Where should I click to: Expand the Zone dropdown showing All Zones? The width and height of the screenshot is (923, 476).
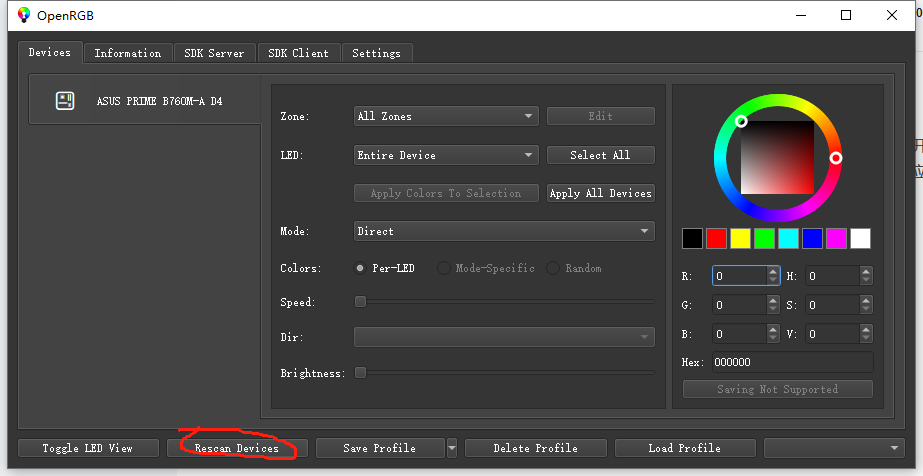click(x=446, y=116)
